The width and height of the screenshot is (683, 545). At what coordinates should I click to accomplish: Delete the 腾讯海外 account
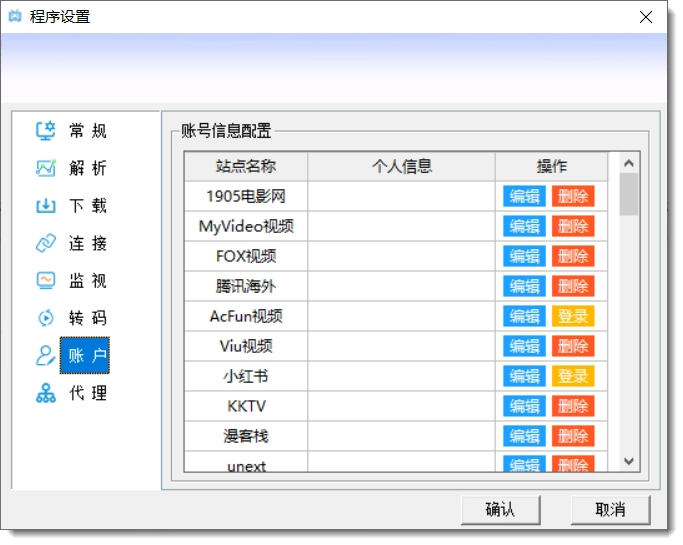[x=573, y=286]
